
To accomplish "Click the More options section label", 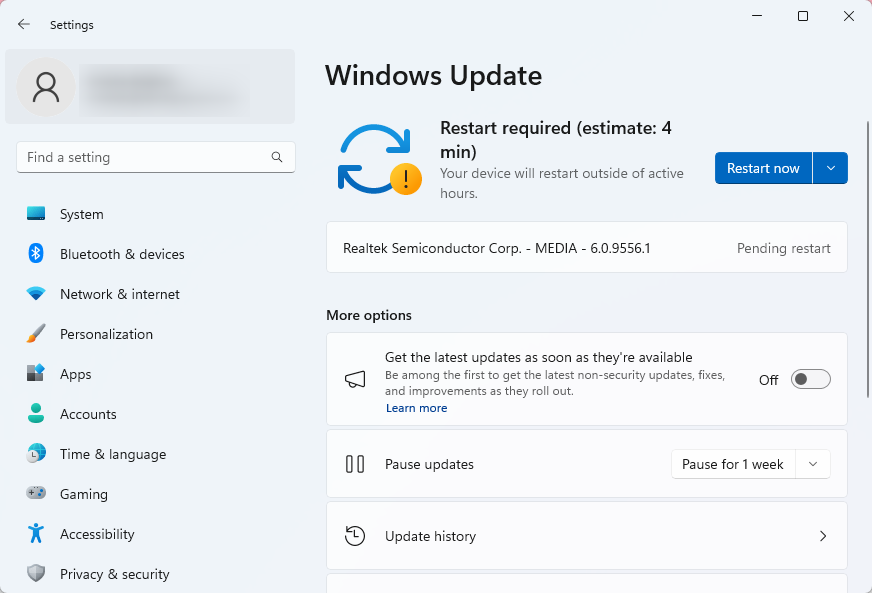I will pos(369,315).
